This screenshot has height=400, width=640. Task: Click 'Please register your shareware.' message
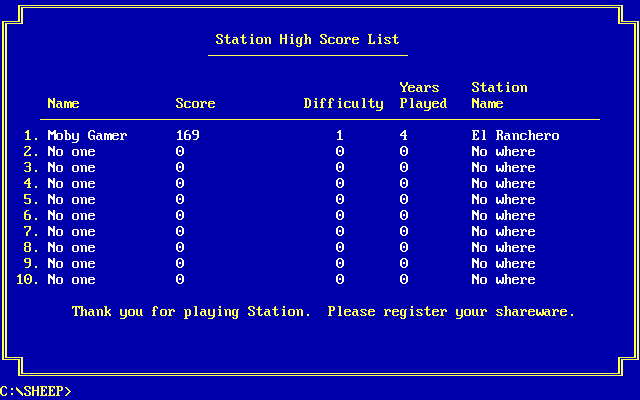(x=451, y=312)
